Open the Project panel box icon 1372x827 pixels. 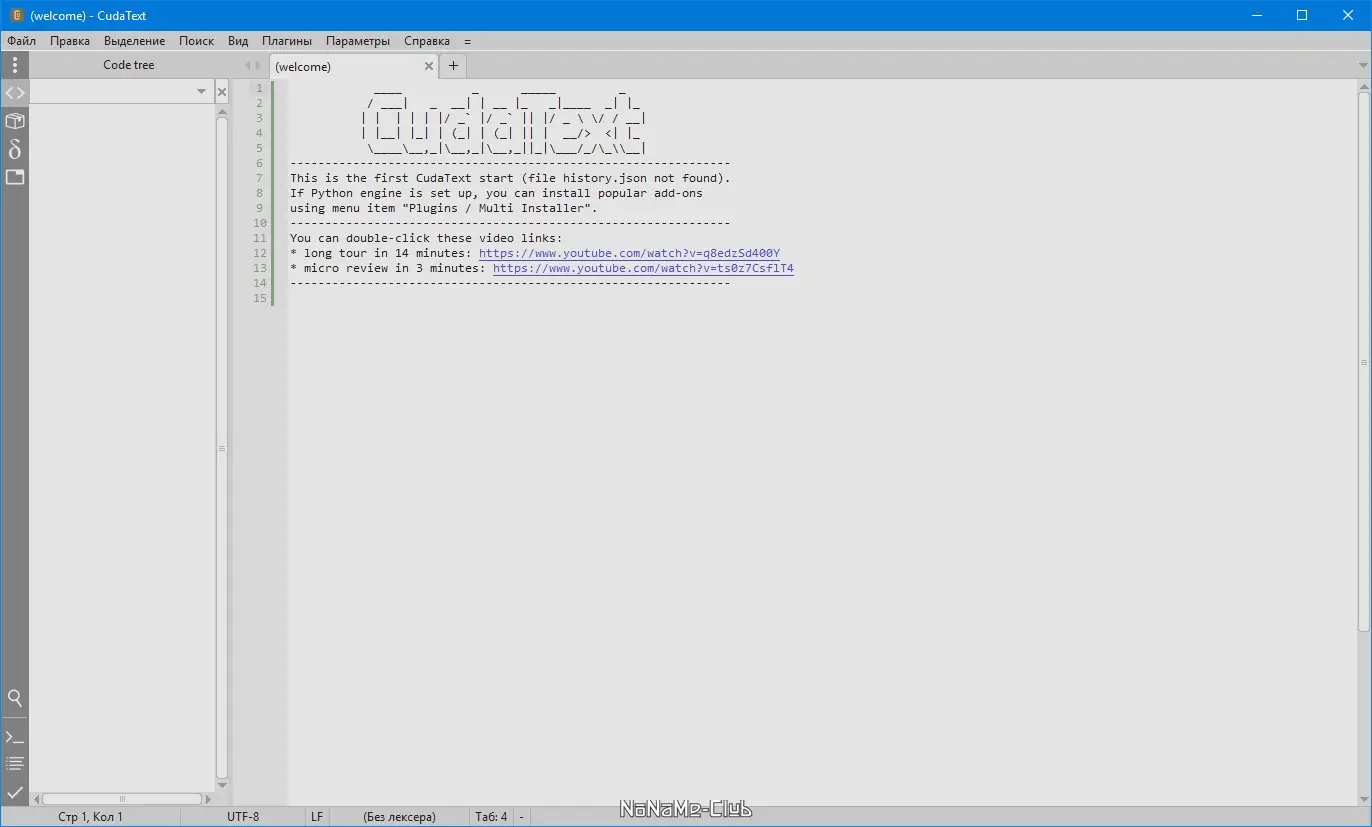tap(15, 121)
